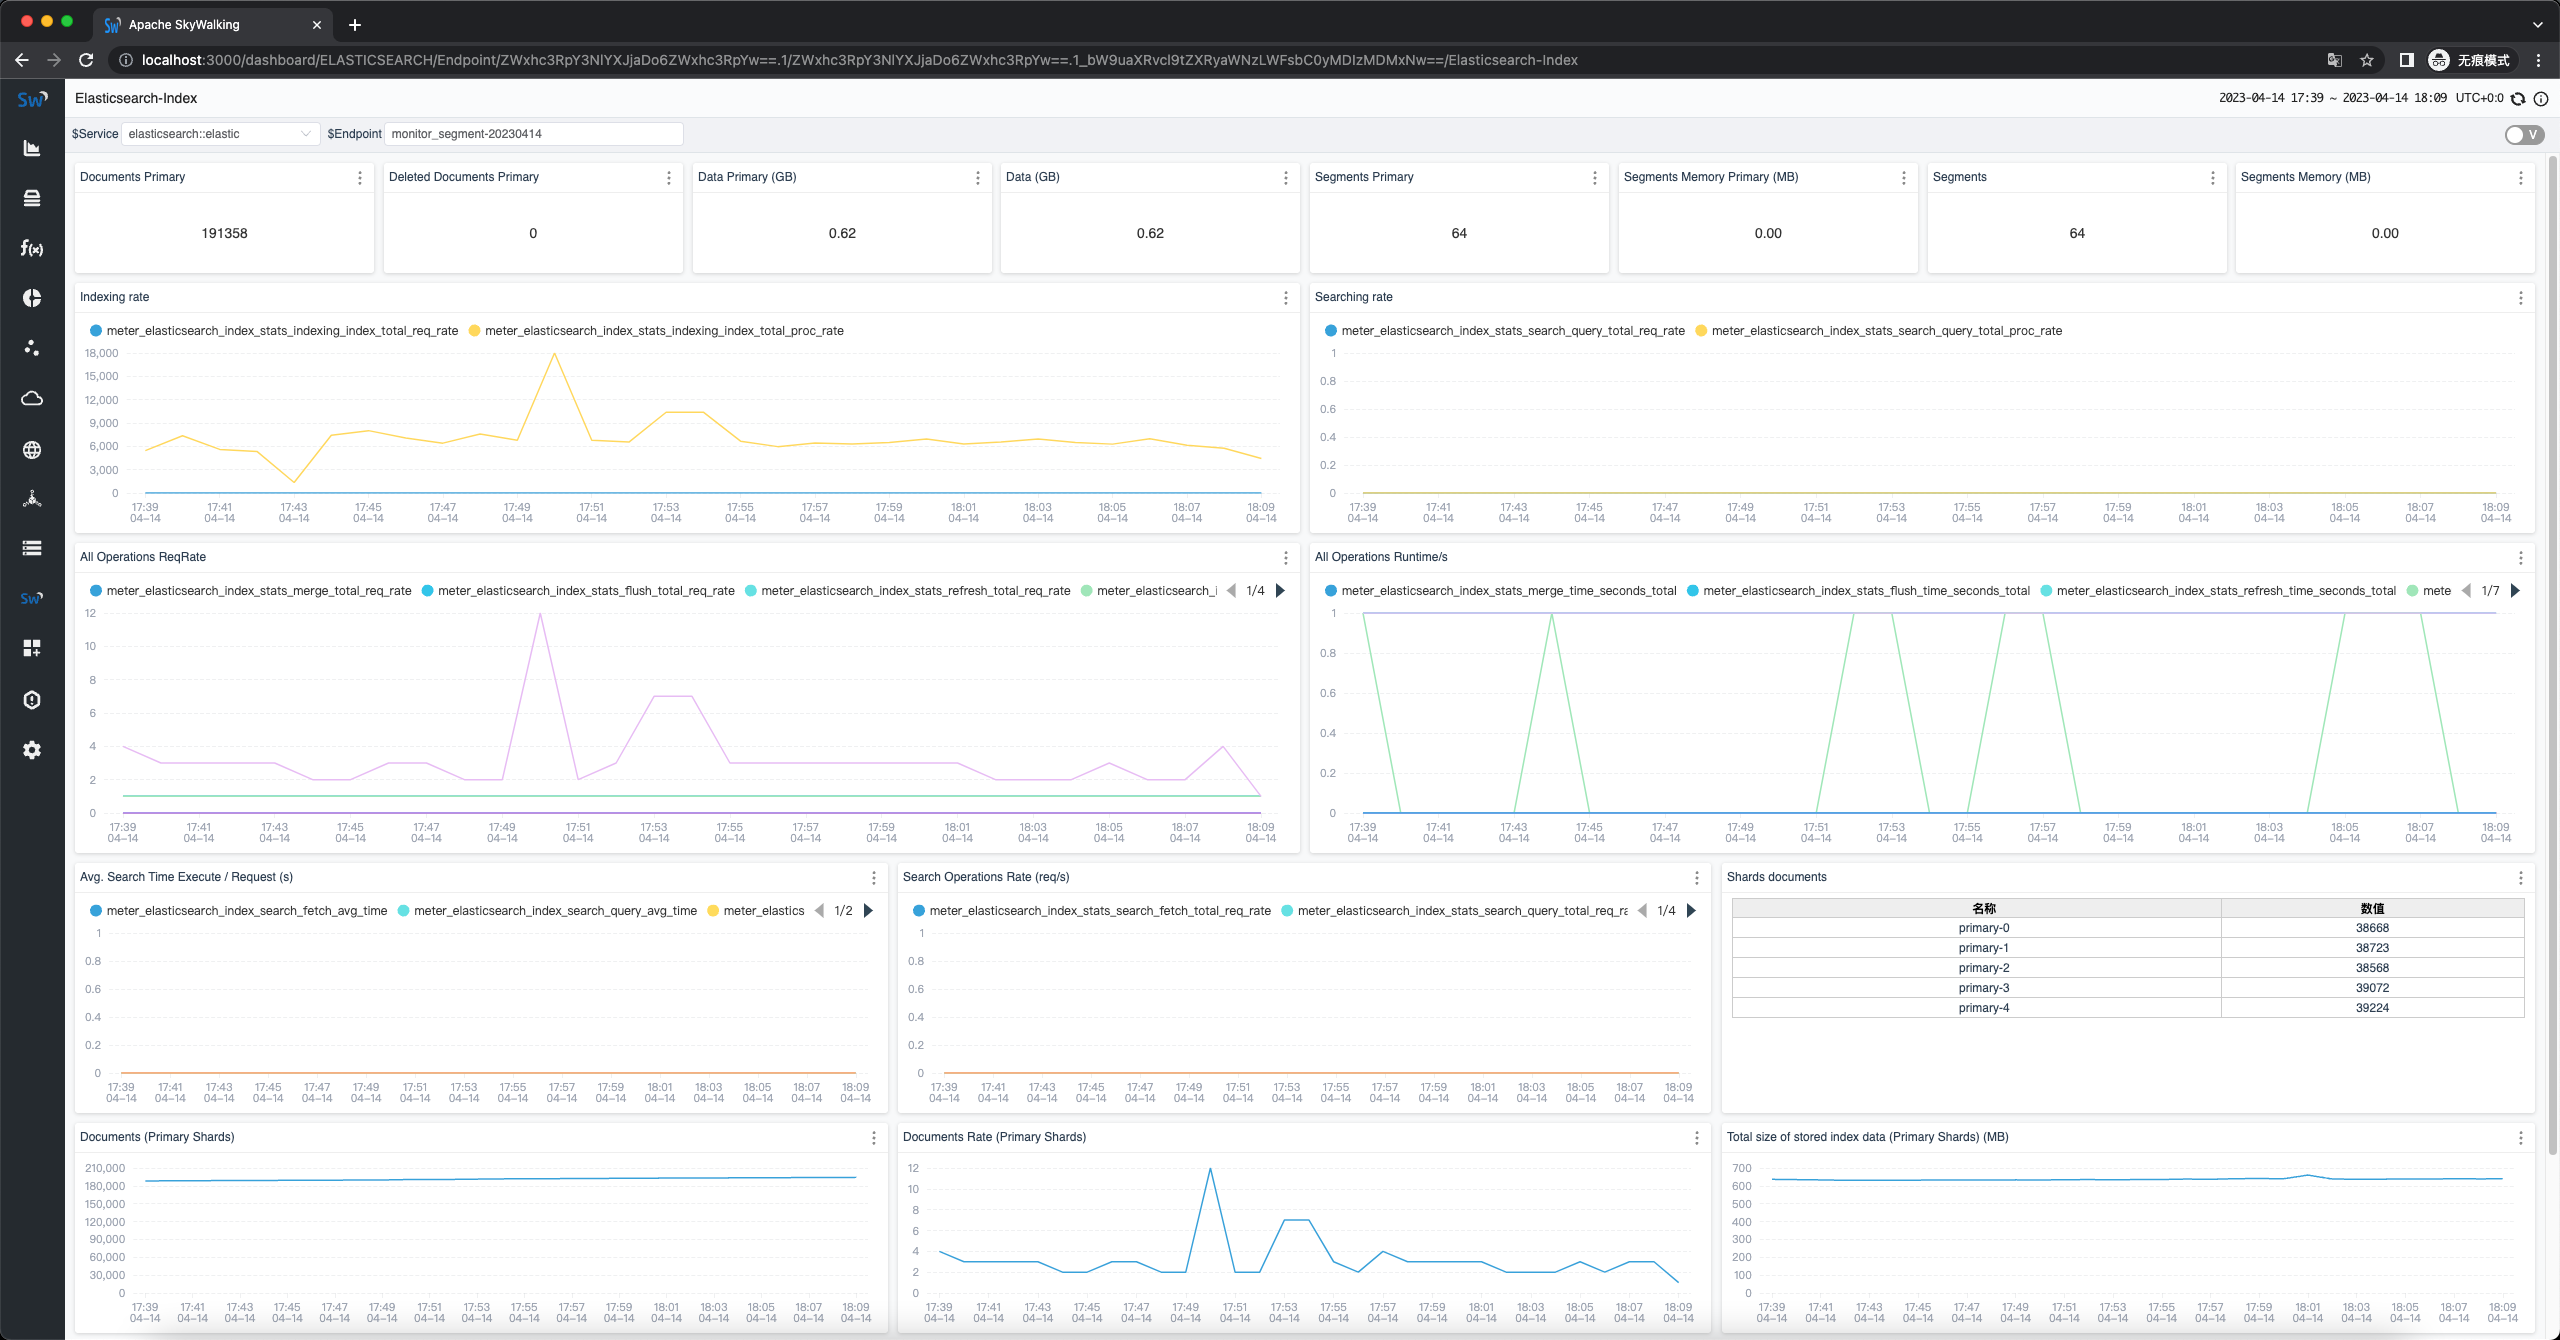Hide the search_query_total_proc_rate legend series
2560x1340 pixels.
click(x=1886, y=331)
